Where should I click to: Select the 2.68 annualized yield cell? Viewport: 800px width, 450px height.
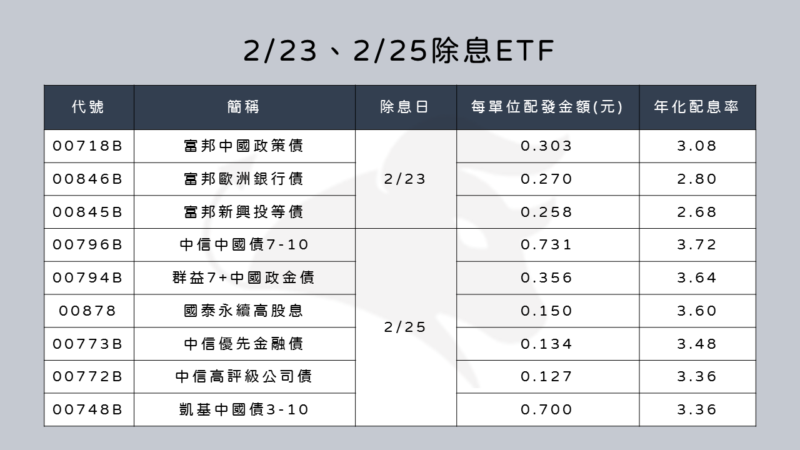(697, 212)
